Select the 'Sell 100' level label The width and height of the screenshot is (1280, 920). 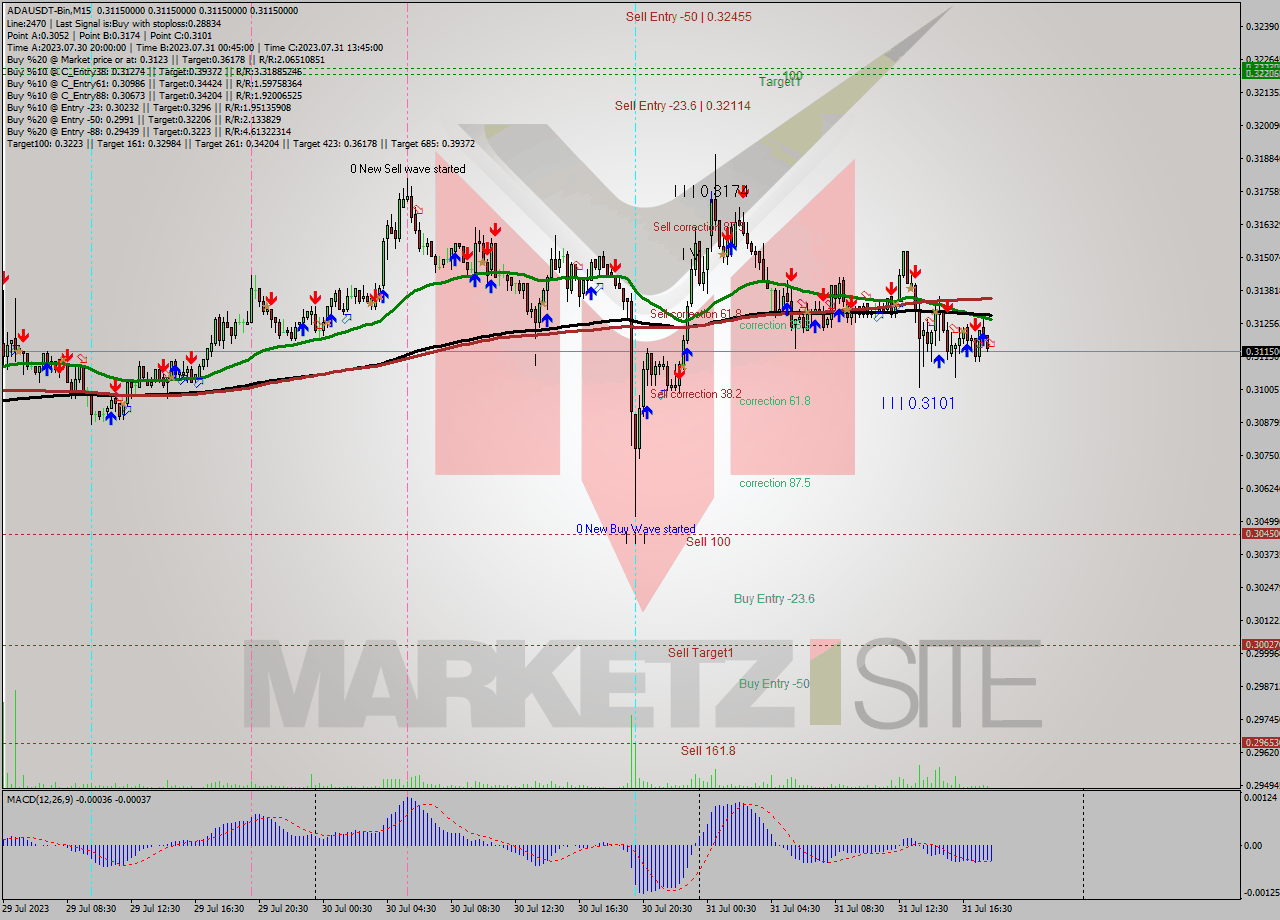coord(708,542)
